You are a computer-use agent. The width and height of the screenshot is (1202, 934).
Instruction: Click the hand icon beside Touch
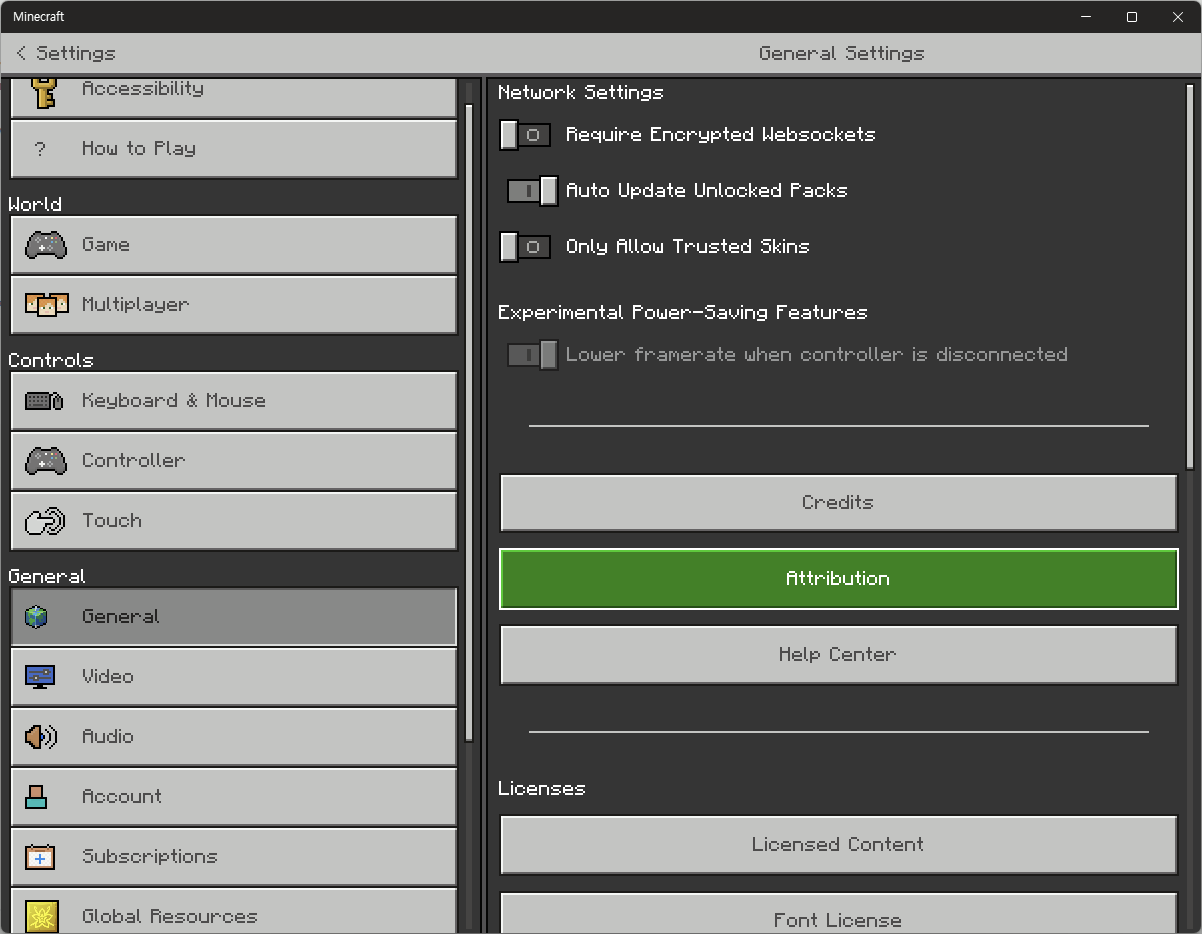coord(46,521)
